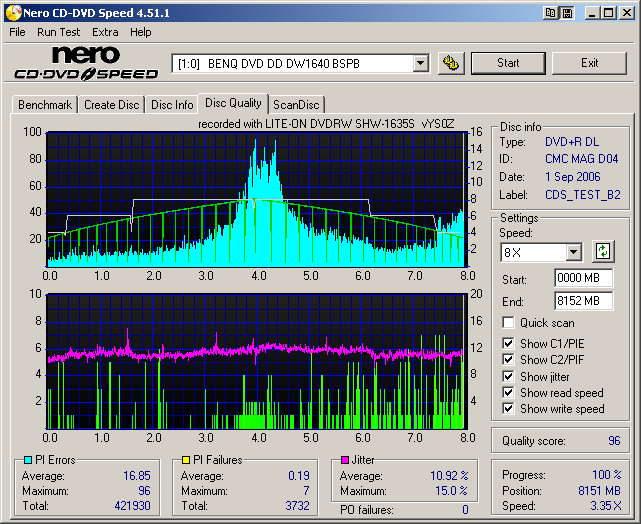Click the label CDS_TEST_B2
The image size is (641, 524).
(x=583, y=195)
